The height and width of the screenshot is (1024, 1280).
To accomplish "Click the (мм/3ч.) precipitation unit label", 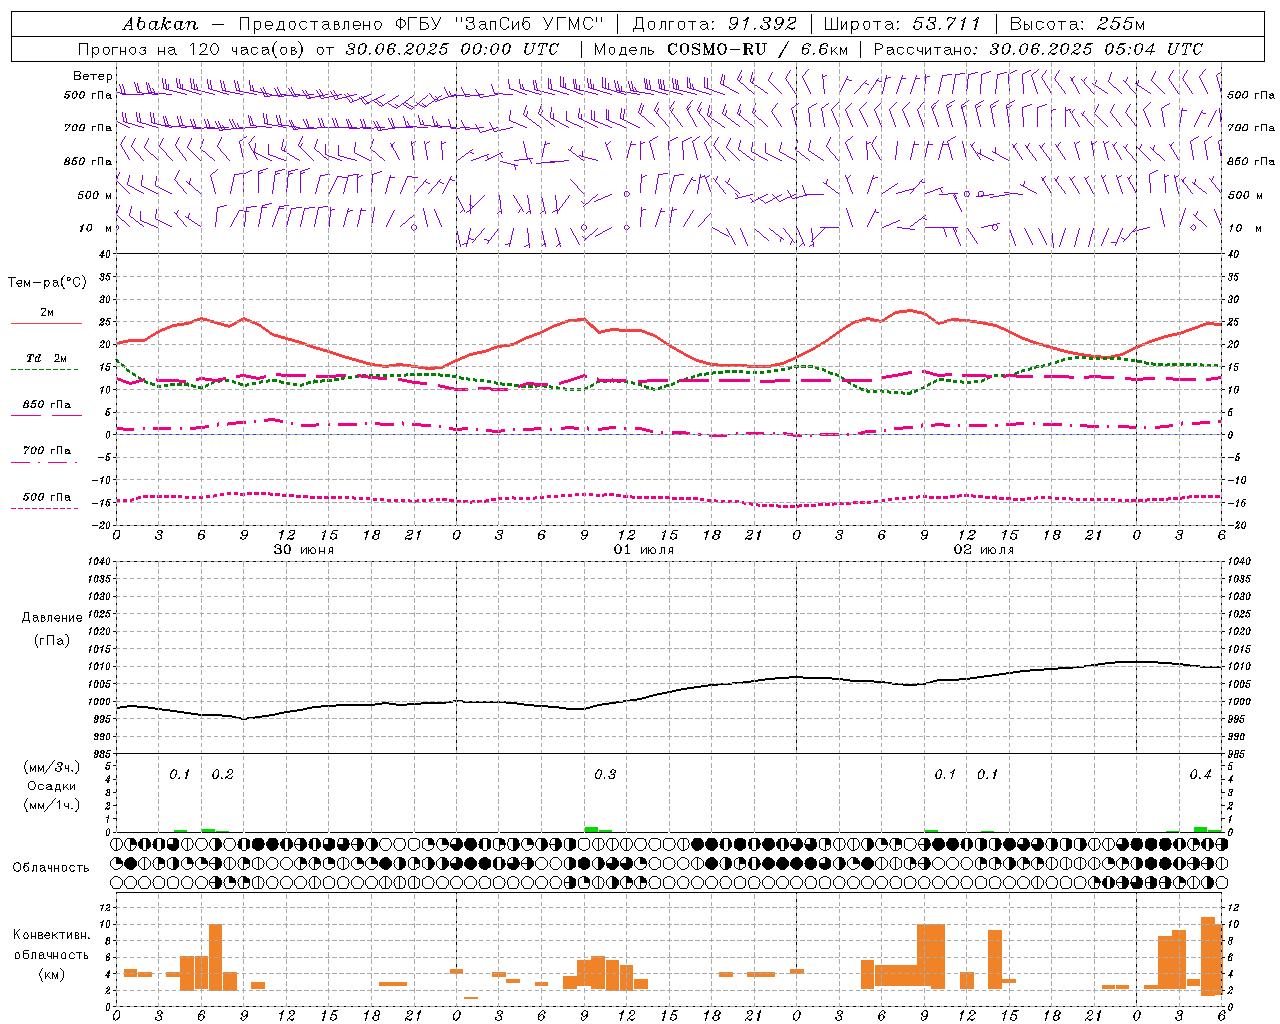I will pos(52,768).
